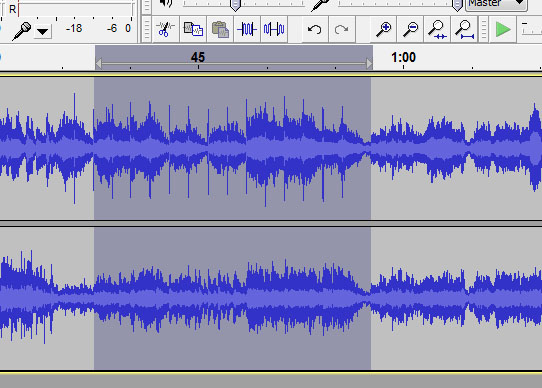Click the Copy icon in edit toolbar

click(193, 29)
